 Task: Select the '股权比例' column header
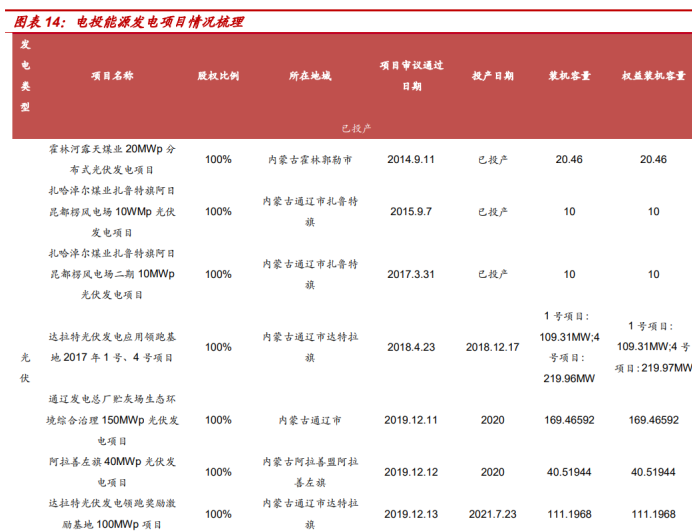(x=218, y=76)
